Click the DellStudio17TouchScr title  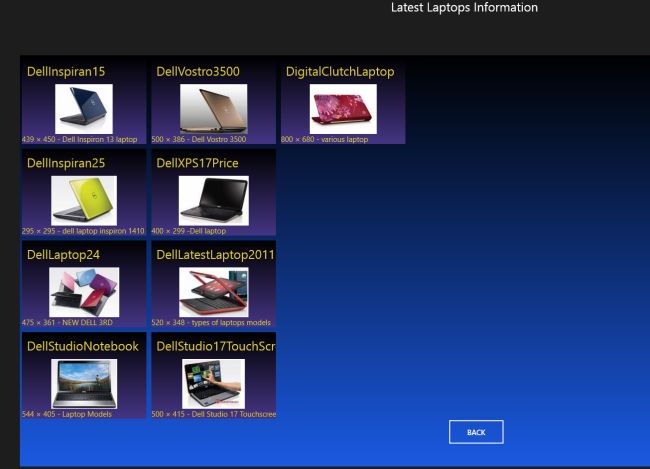pos(216,346)
